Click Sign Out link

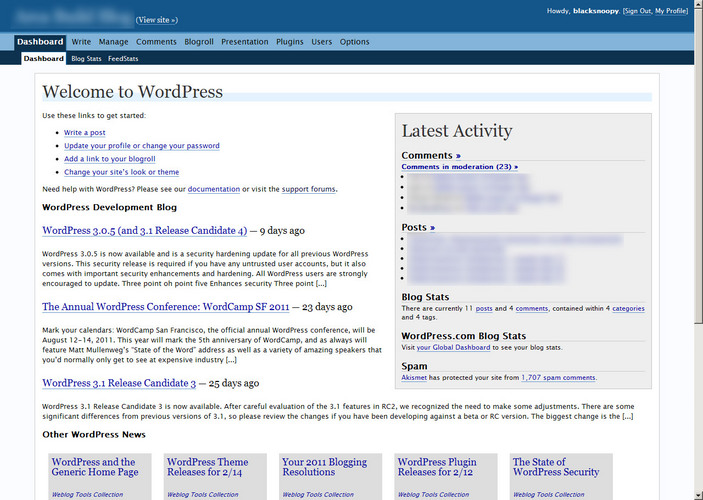pos(638,11)
